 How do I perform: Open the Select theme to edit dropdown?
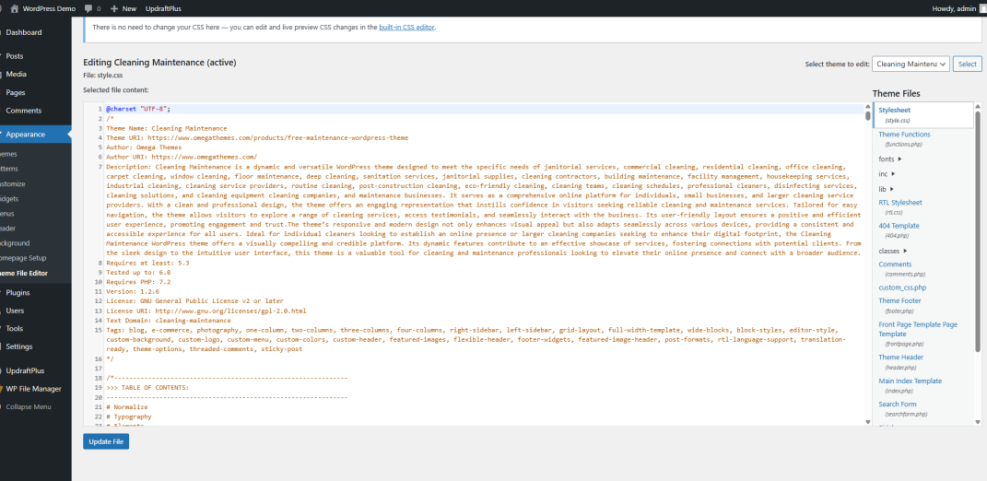tap(910, 64)
